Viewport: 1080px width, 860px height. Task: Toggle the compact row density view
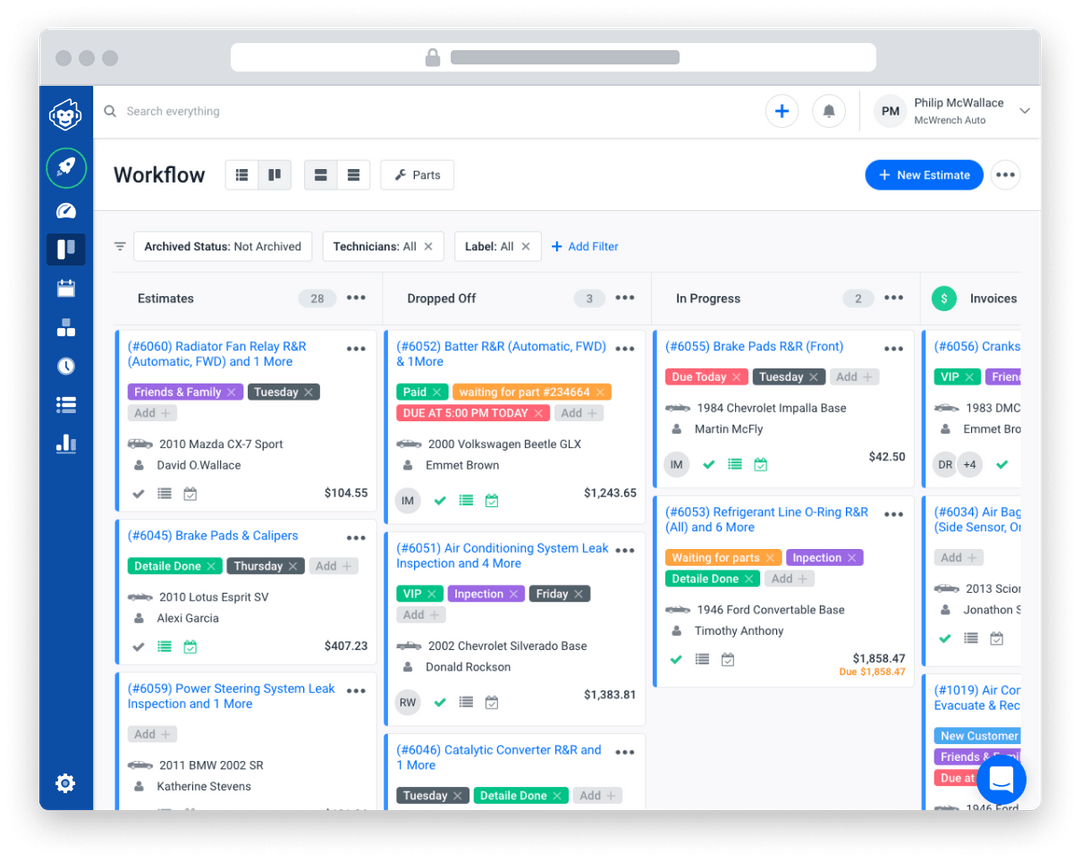353,174
